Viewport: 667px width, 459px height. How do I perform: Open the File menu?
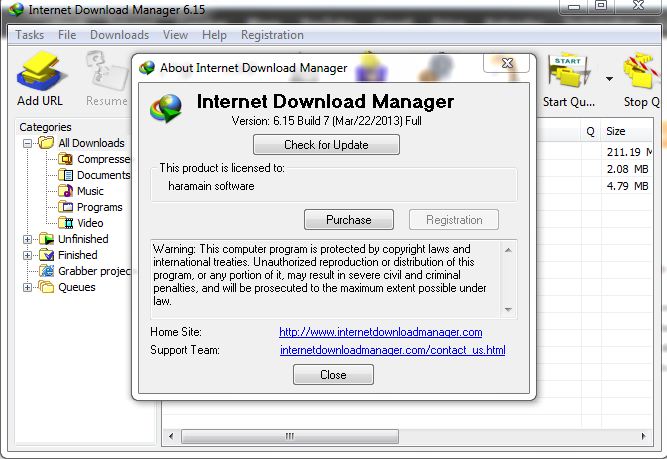tap(67, 35)
